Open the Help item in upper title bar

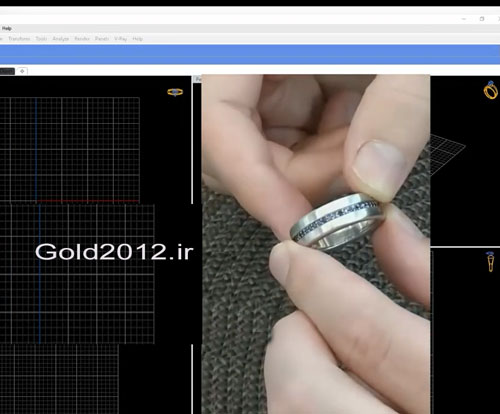[x=7, y=28]
